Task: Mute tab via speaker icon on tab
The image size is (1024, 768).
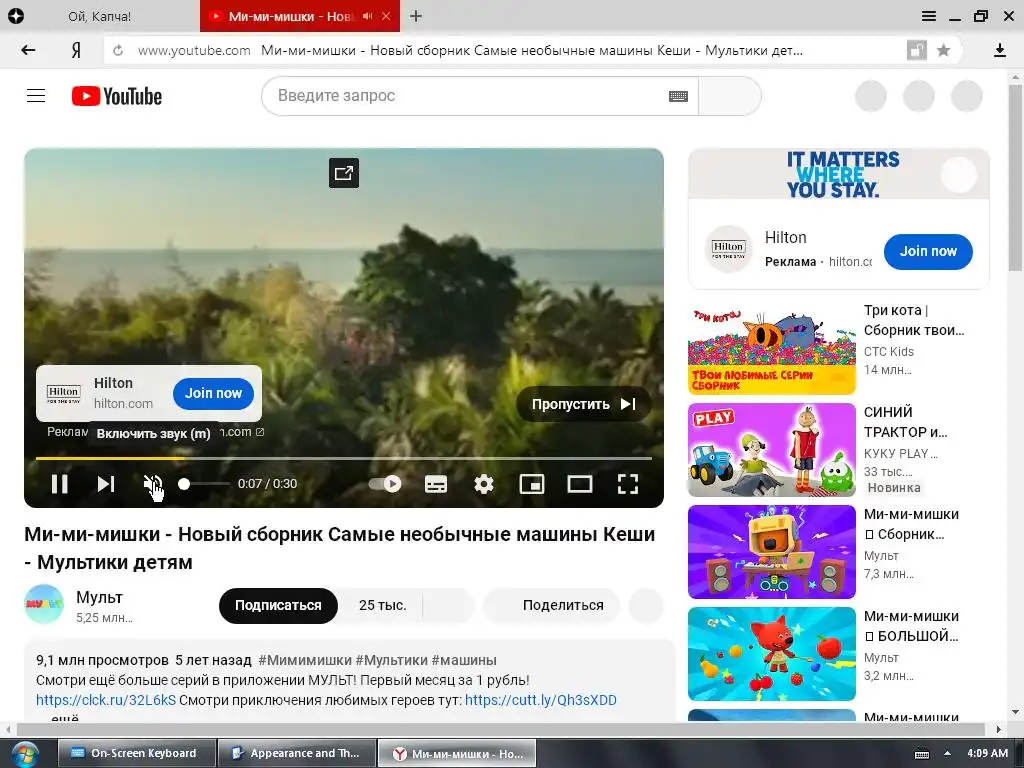Action: (x=368, y=16)
